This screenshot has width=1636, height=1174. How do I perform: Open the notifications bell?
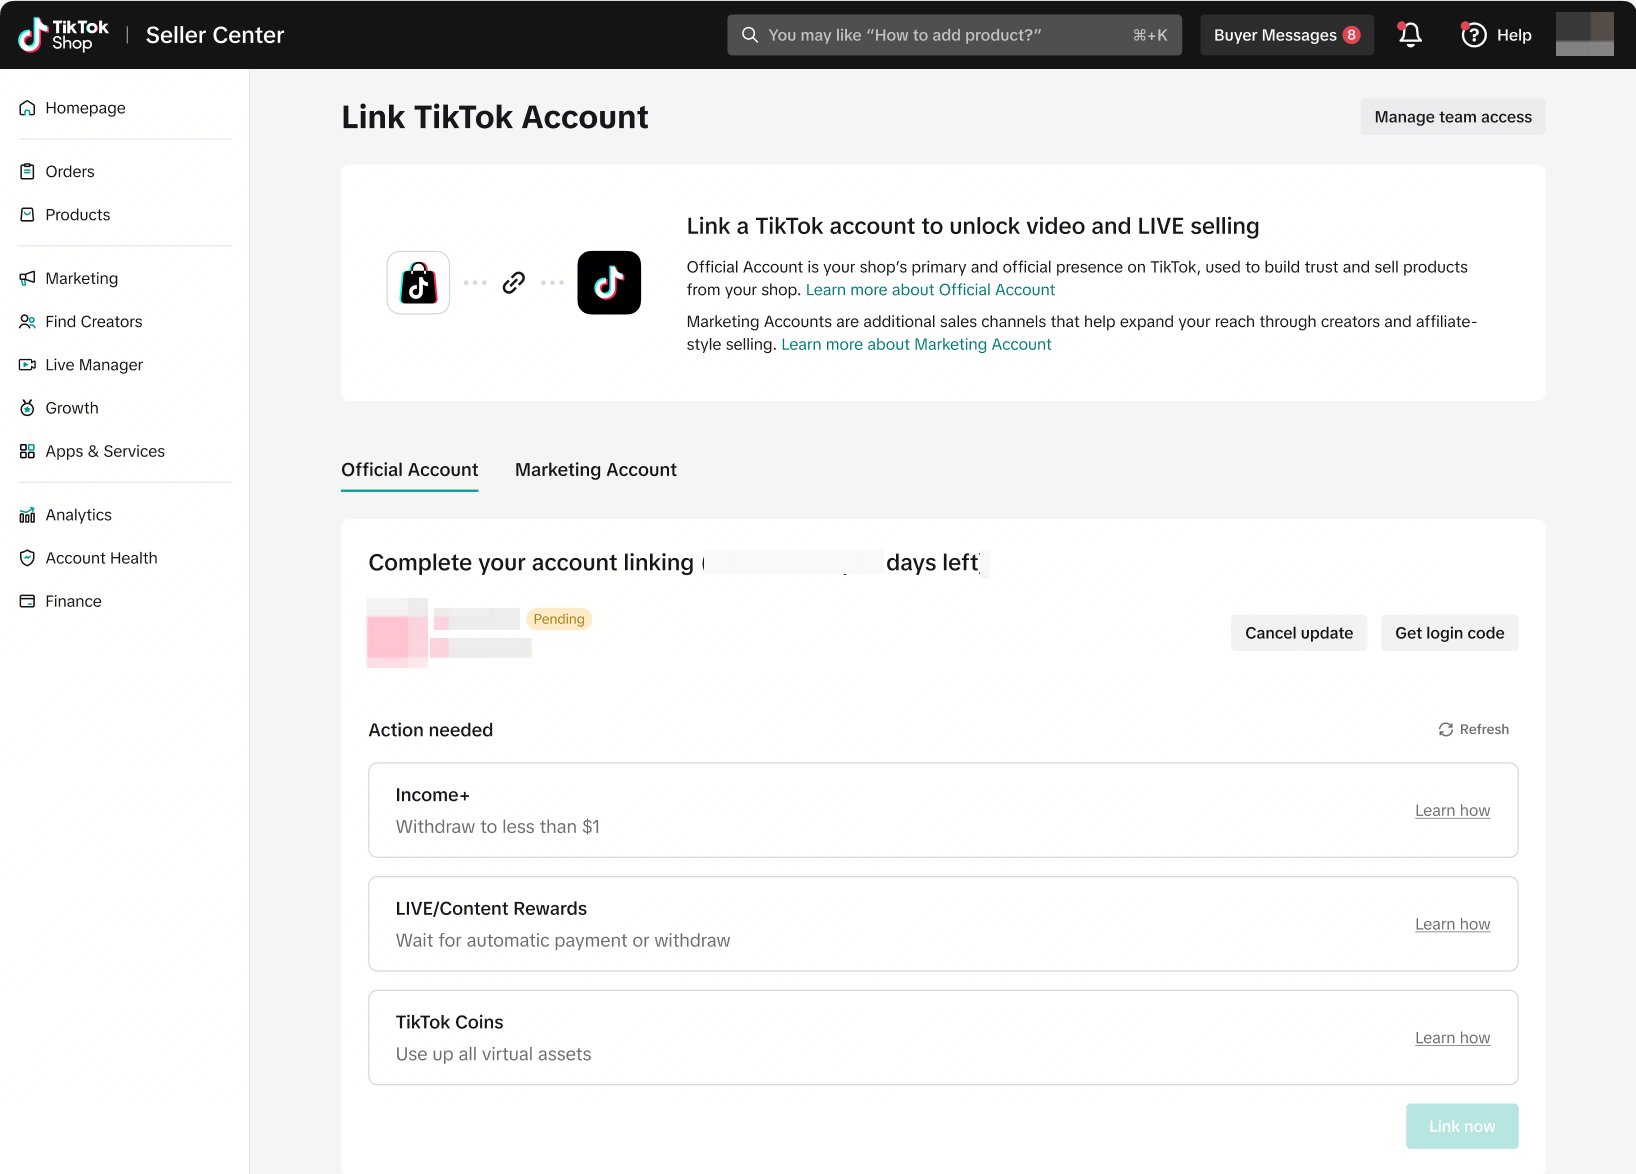1410,35
